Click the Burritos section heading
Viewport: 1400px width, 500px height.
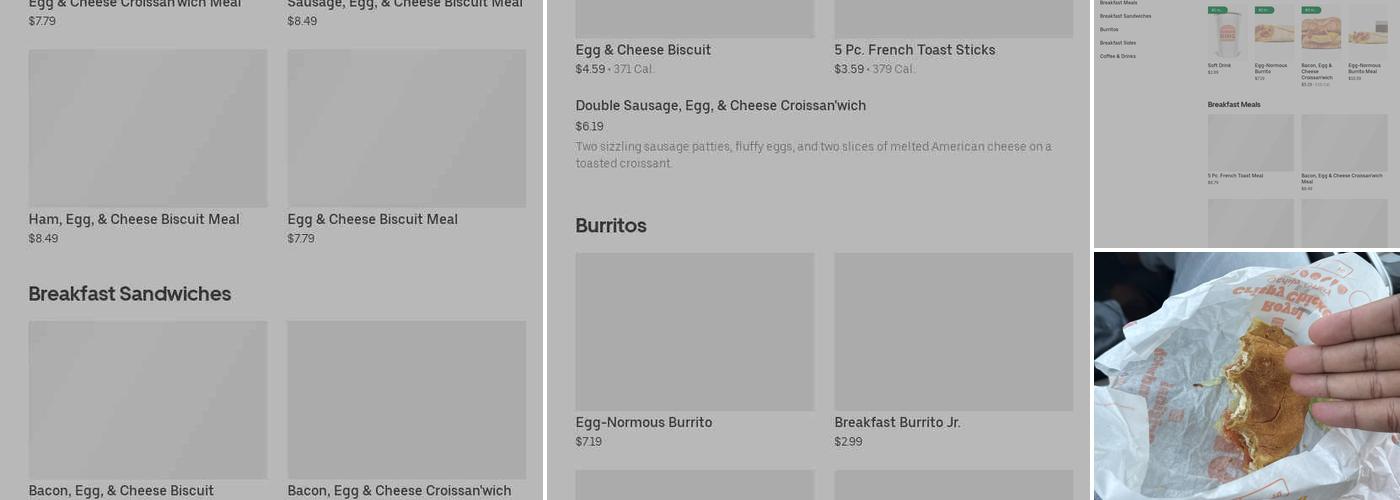point(611,226)
